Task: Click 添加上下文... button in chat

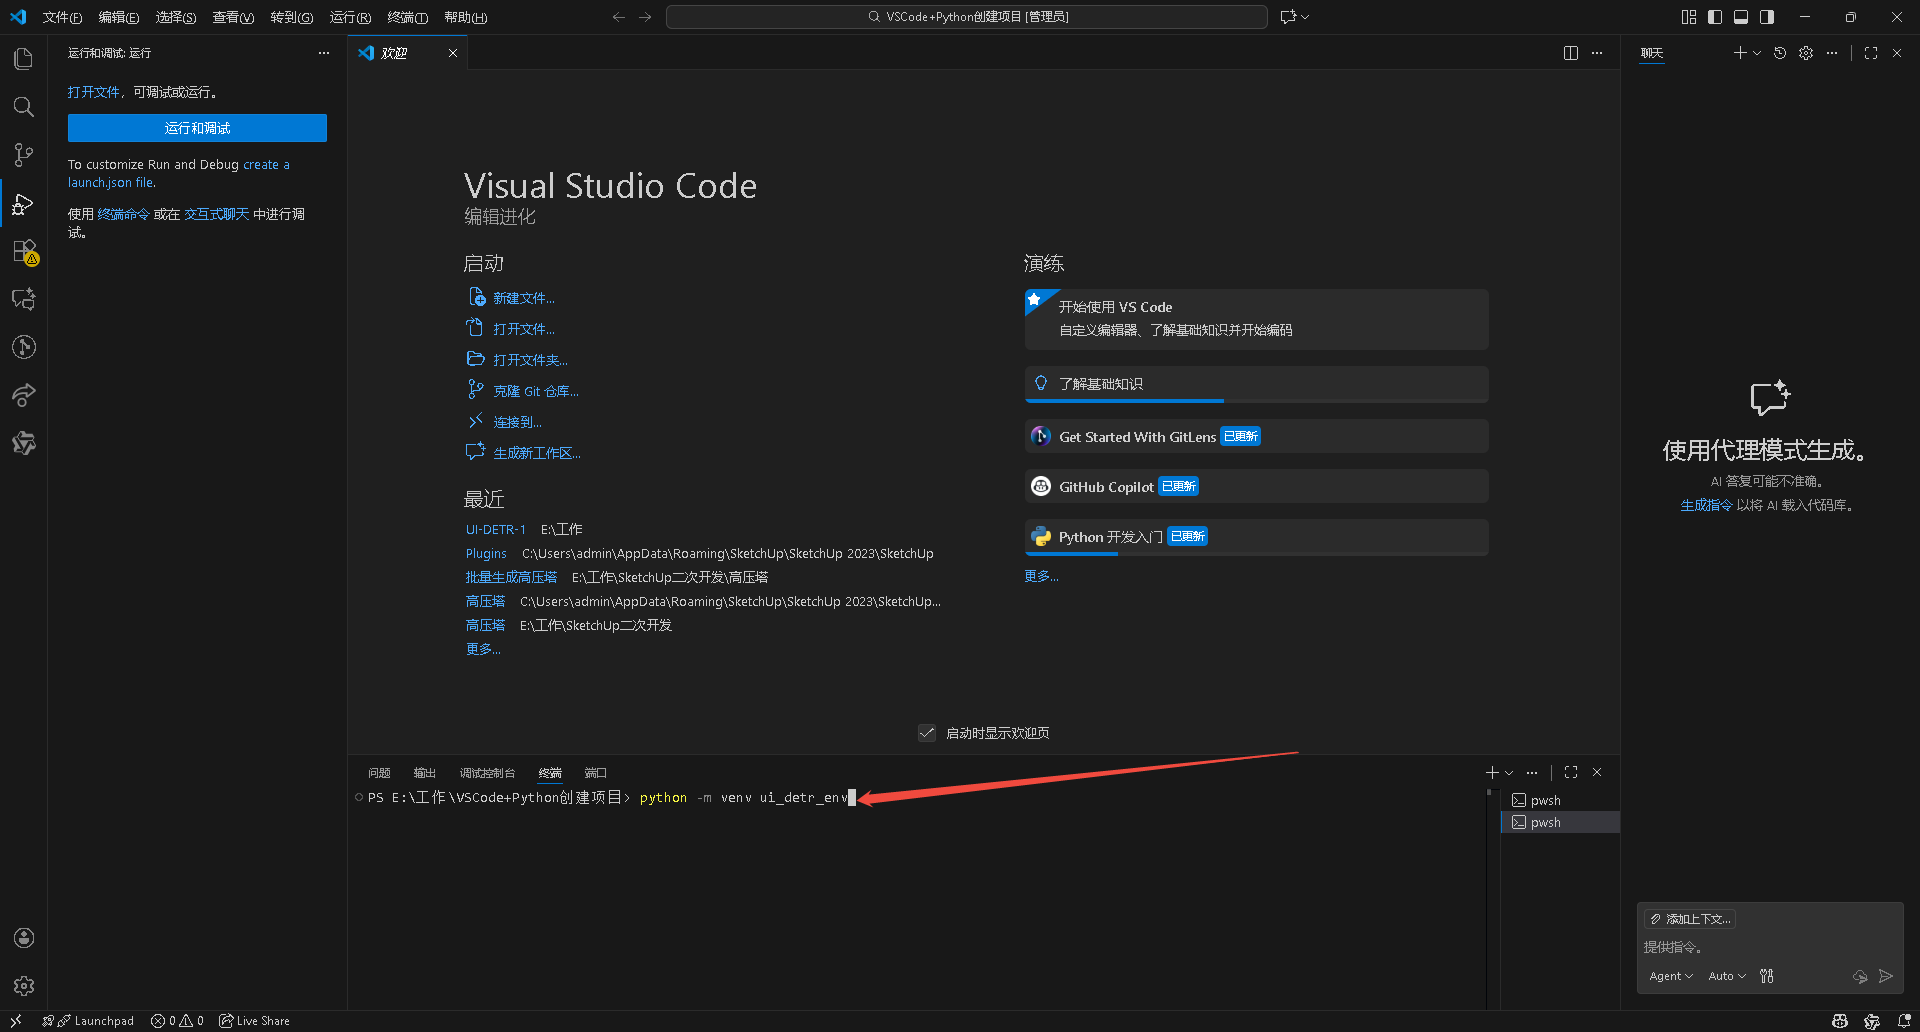Action: pyautogui.click(x=1690, y=919)
